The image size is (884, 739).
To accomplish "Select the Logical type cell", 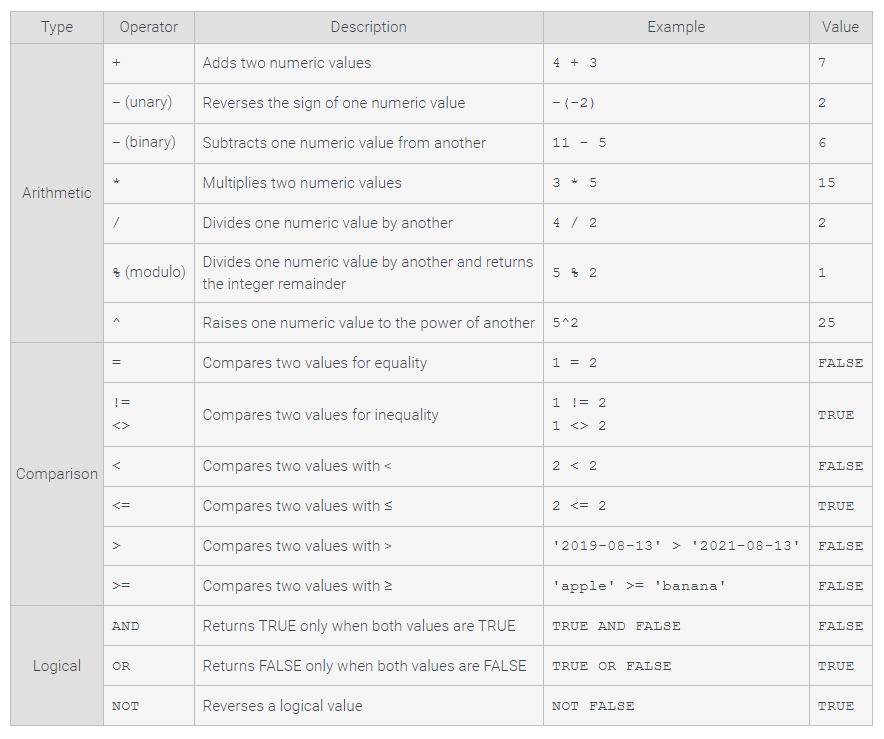I will coord(57,666).
